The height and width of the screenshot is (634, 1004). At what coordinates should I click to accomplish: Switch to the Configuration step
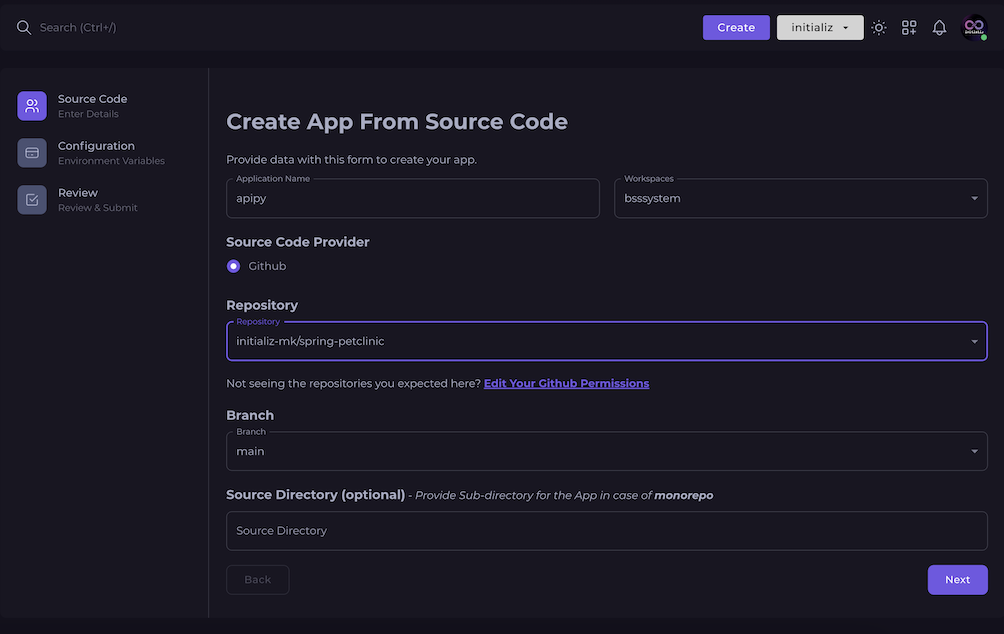coord(97,152)
